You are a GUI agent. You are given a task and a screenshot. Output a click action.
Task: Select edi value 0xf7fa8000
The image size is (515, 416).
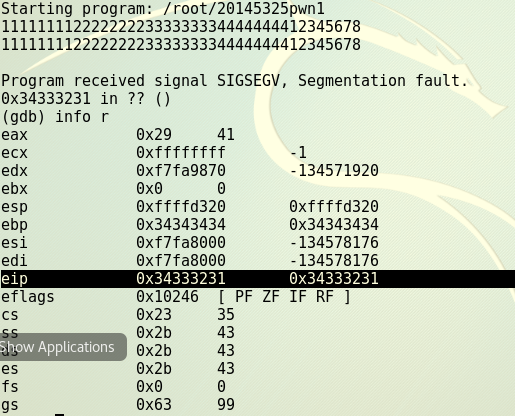(181, 261)
